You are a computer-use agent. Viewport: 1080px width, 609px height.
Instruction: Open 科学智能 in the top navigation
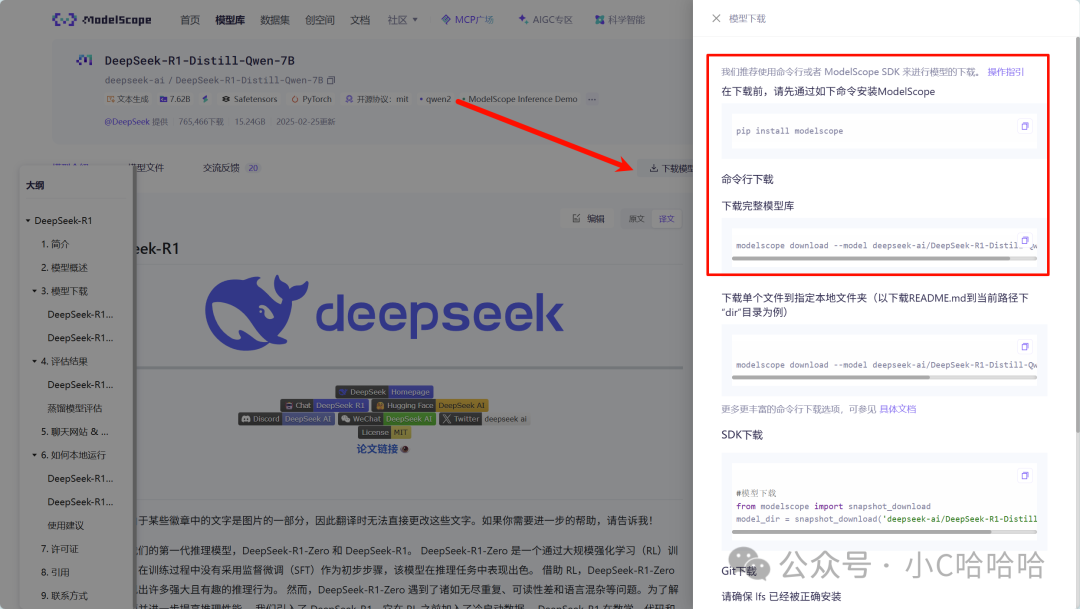[620, 20]
